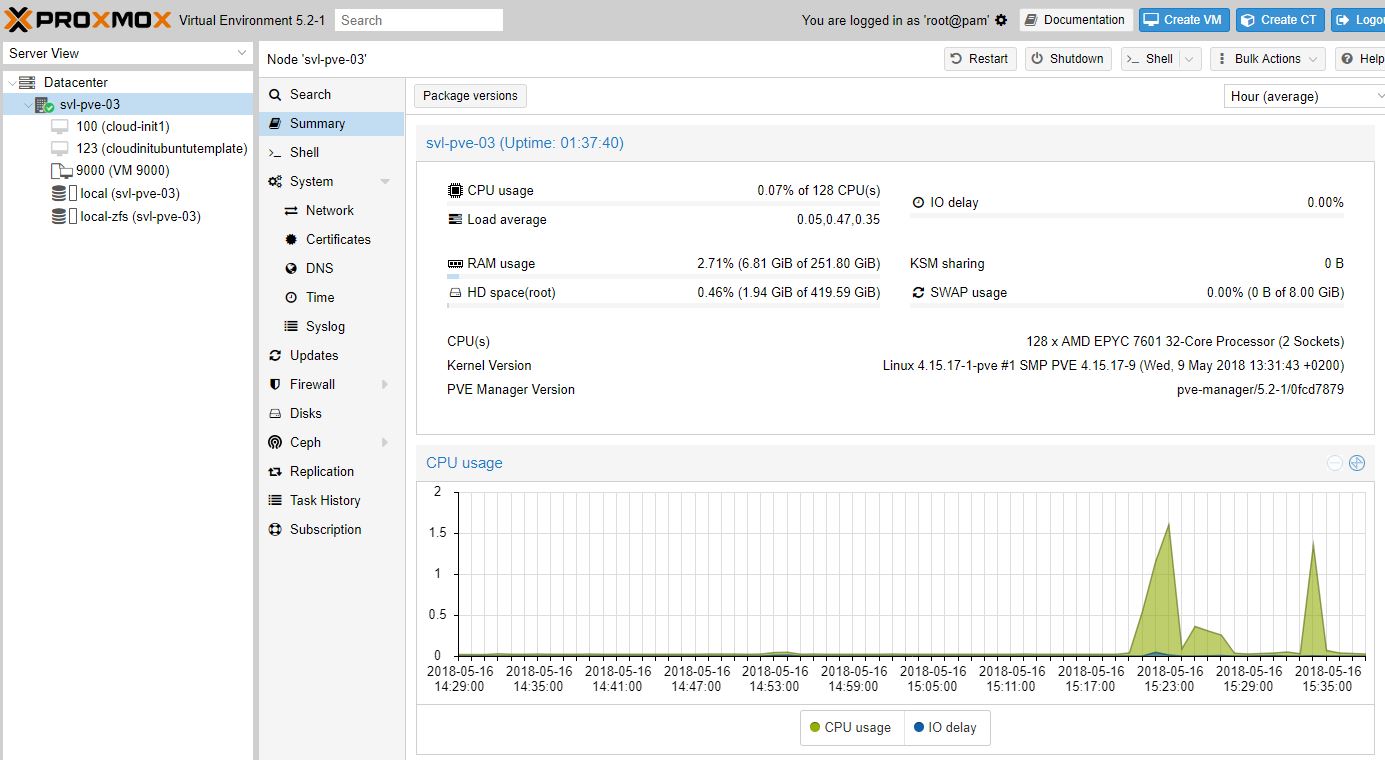Image resolution: width=1385 pixels, height=760 pixels.
Task: Click the Package versions button
Action: coord(470,96)
